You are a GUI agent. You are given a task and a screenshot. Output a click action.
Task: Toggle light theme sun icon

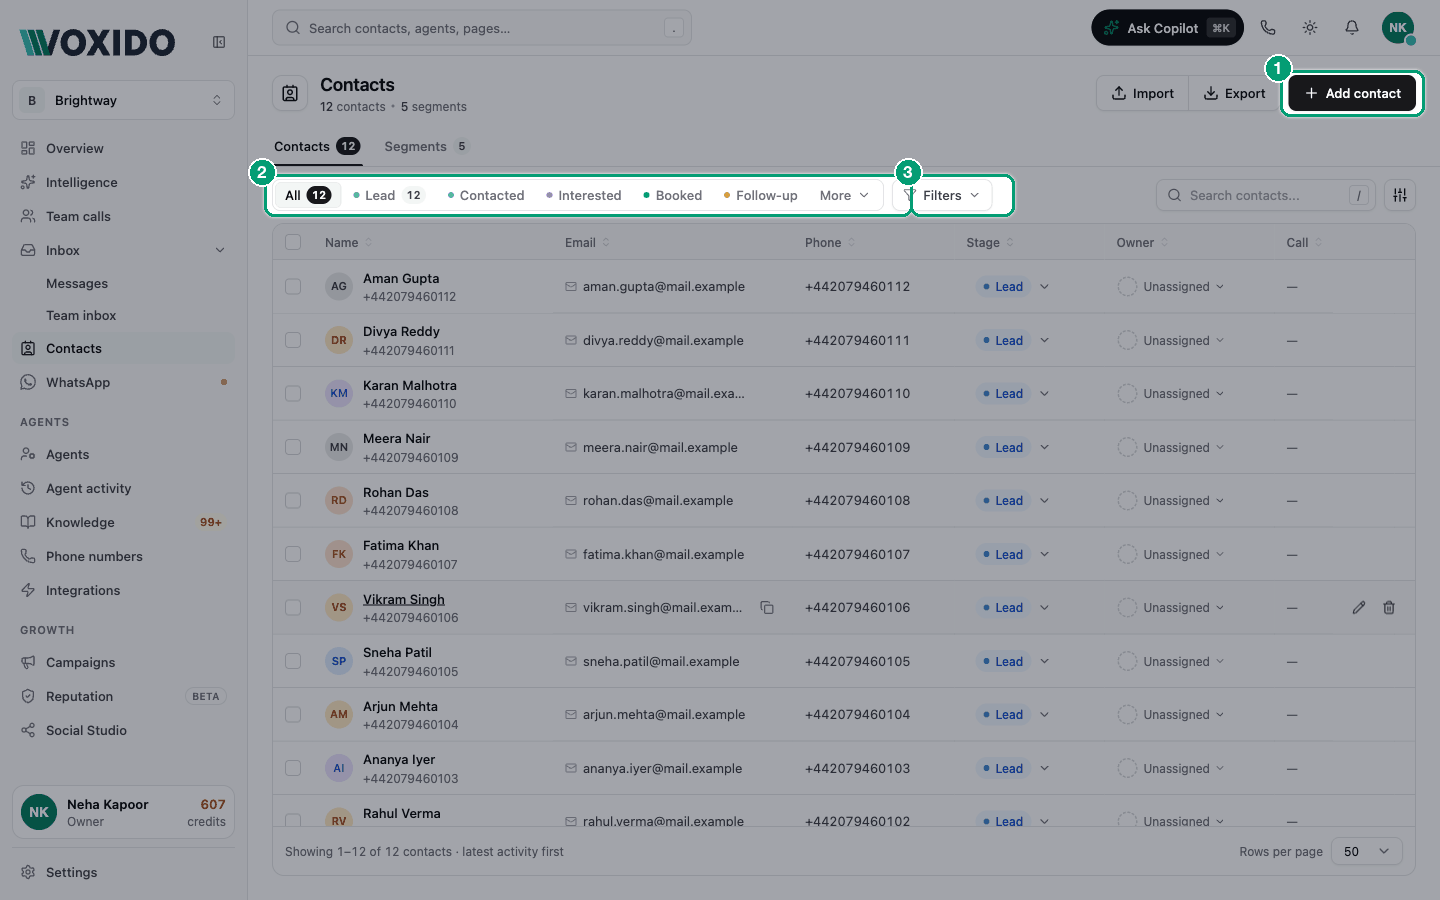1310,28
